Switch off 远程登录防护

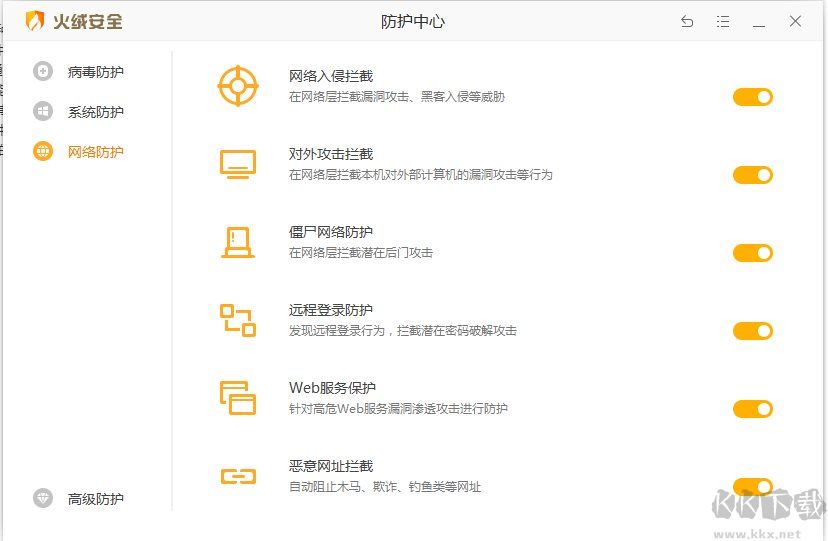[752, 331]
